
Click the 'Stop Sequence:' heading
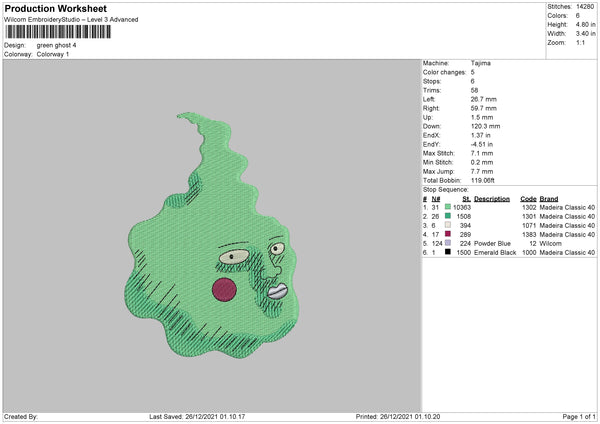445,190
